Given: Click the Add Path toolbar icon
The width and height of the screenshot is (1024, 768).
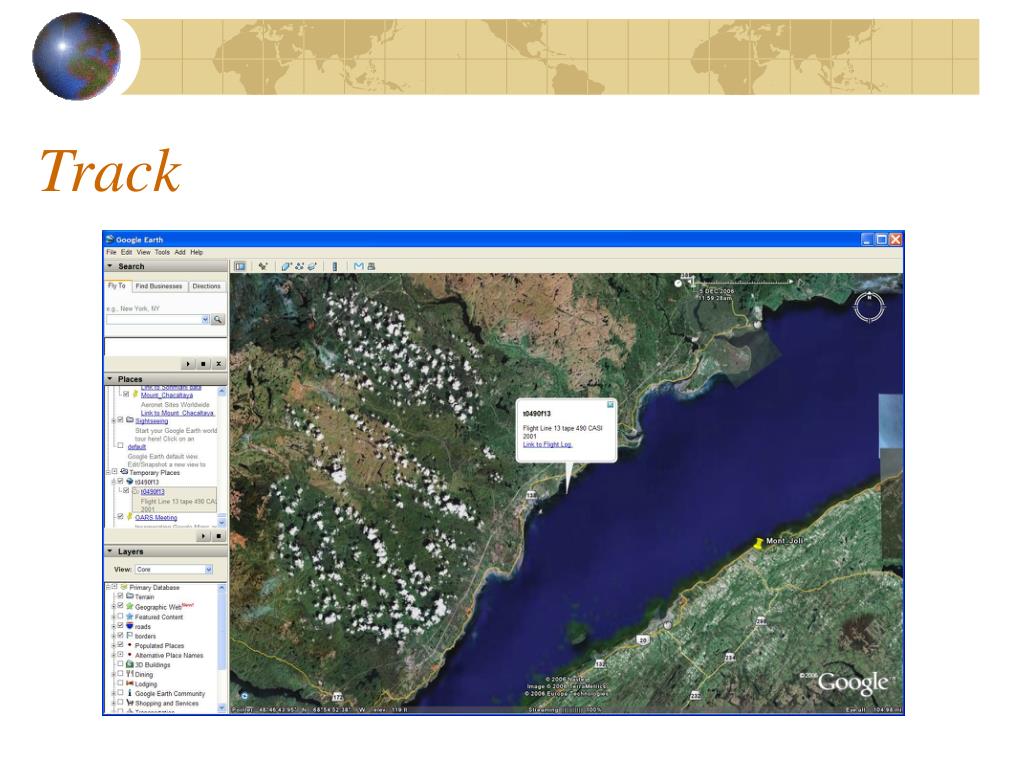Looking at the screenshot, I should (299, 266).
